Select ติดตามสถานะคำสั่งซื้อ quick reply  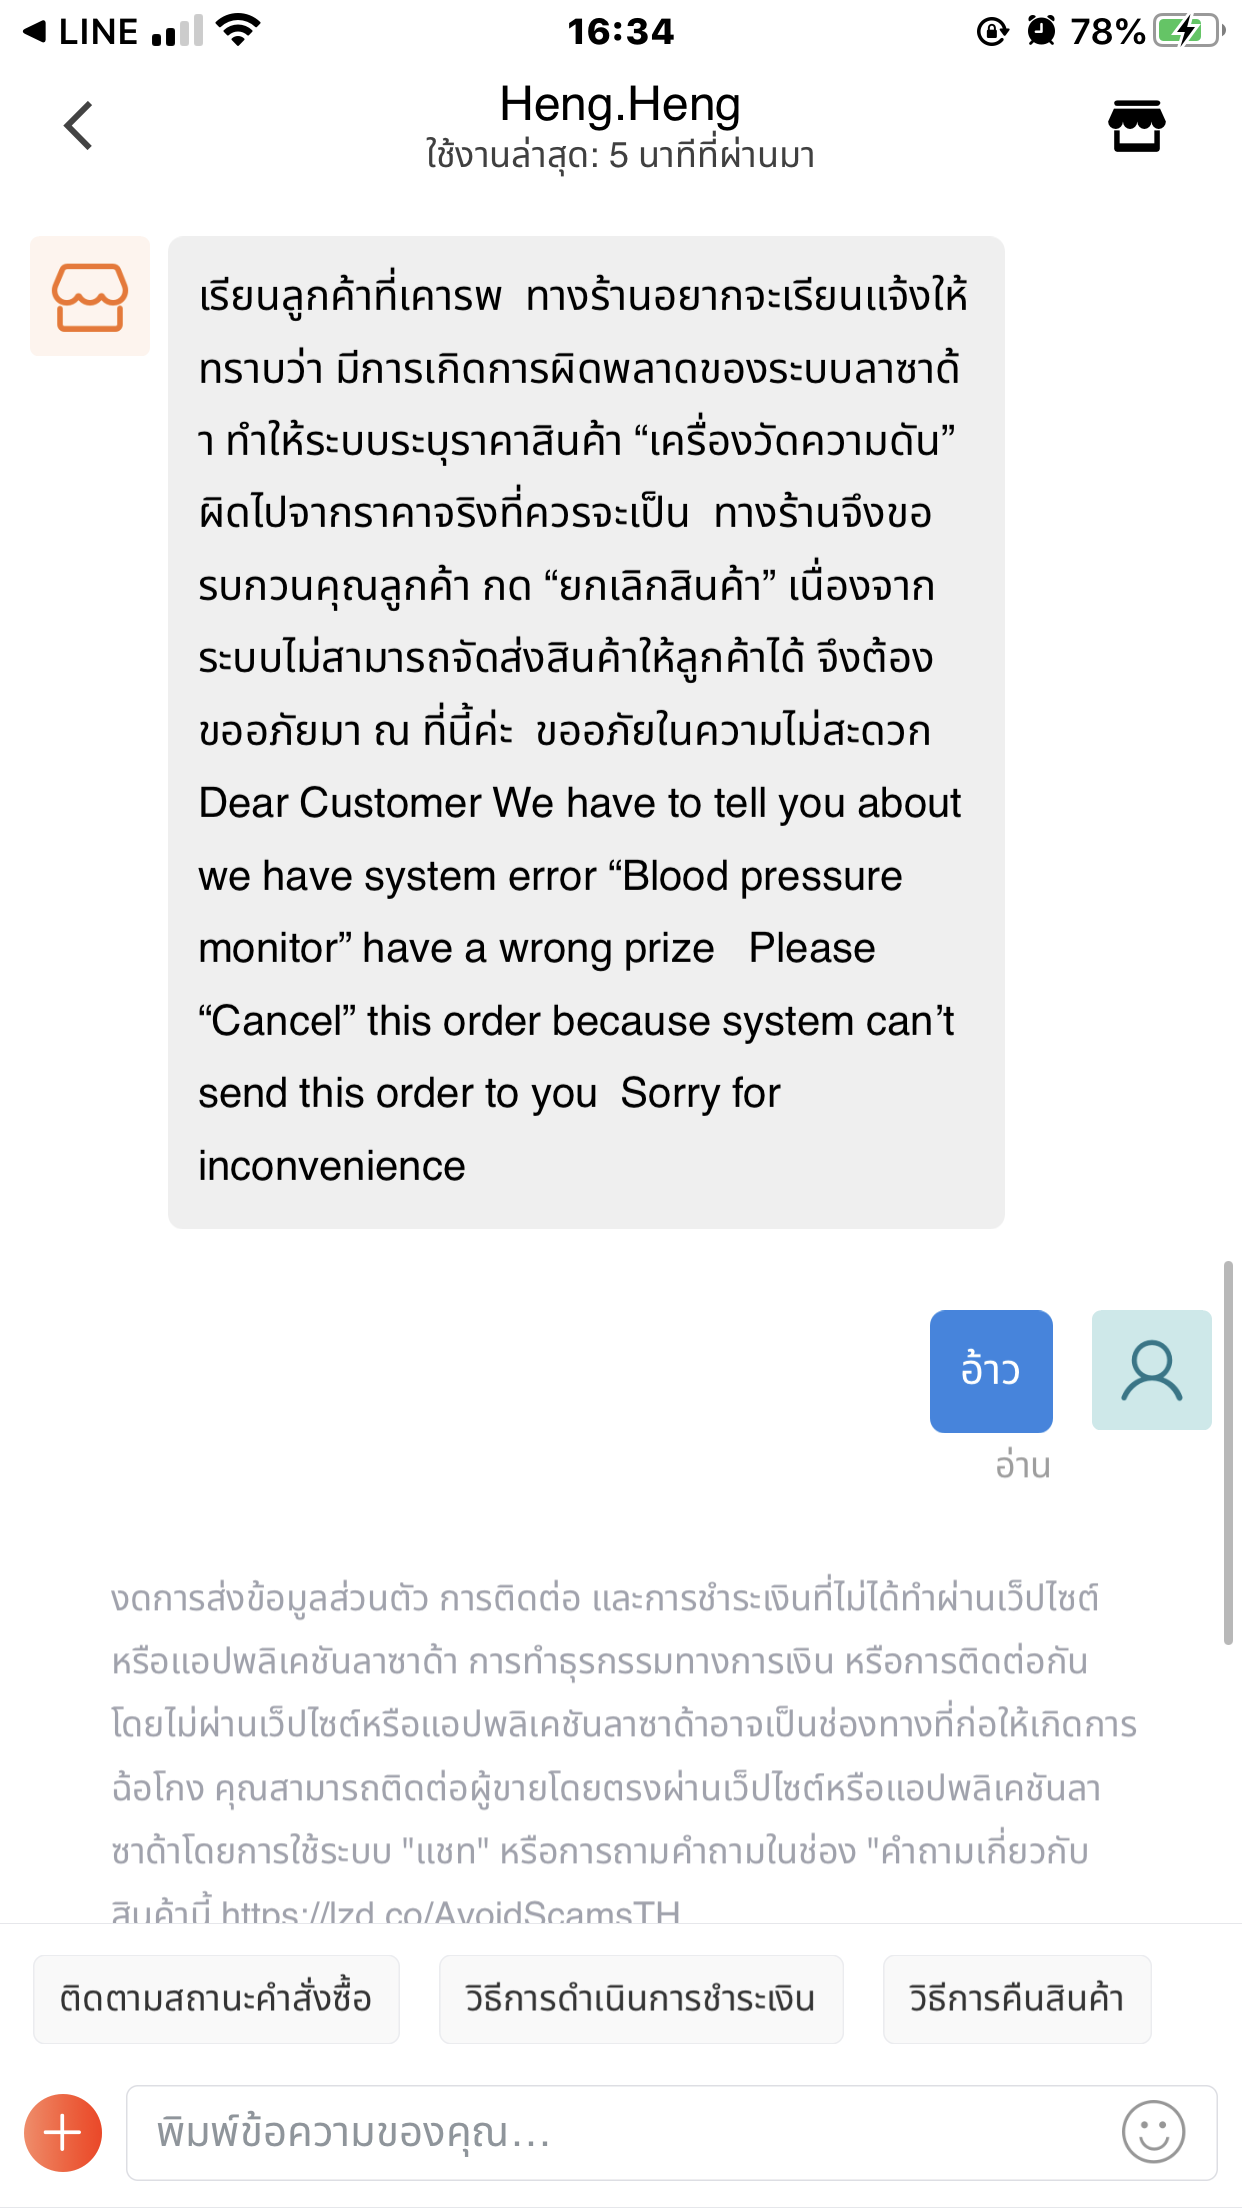(x=216, y=1999)
